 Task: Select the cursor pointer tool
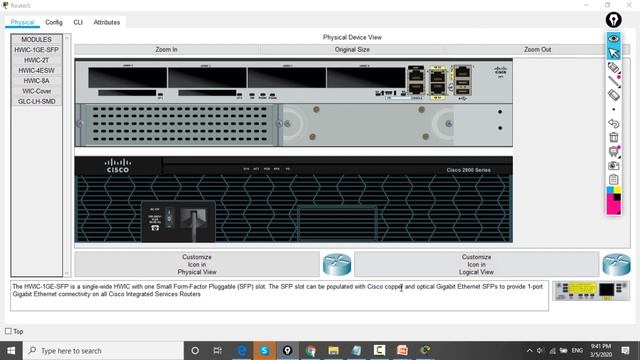click(x=613, y=53)
